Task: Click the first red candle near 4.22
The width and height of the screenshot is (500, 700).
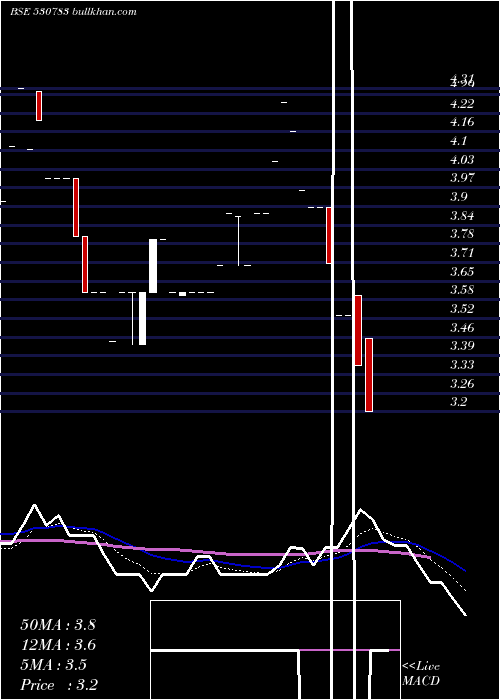Action: [x=39, y=106]
